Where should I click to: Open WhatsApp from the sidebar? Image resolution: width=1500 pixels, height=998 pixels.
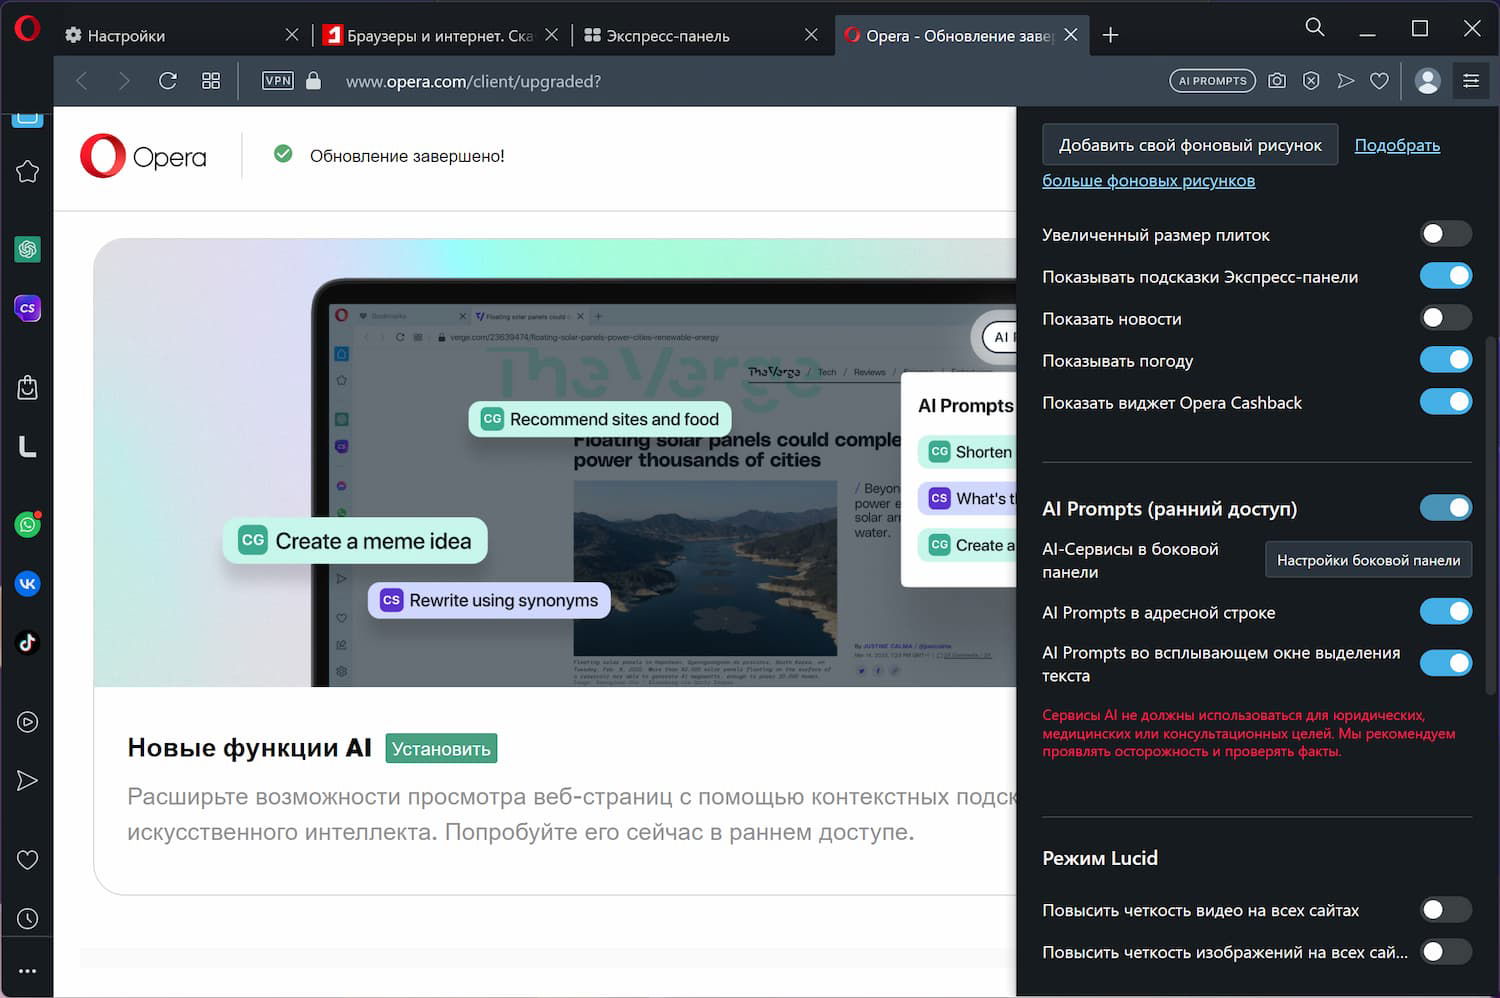click(x=28, y=524)
